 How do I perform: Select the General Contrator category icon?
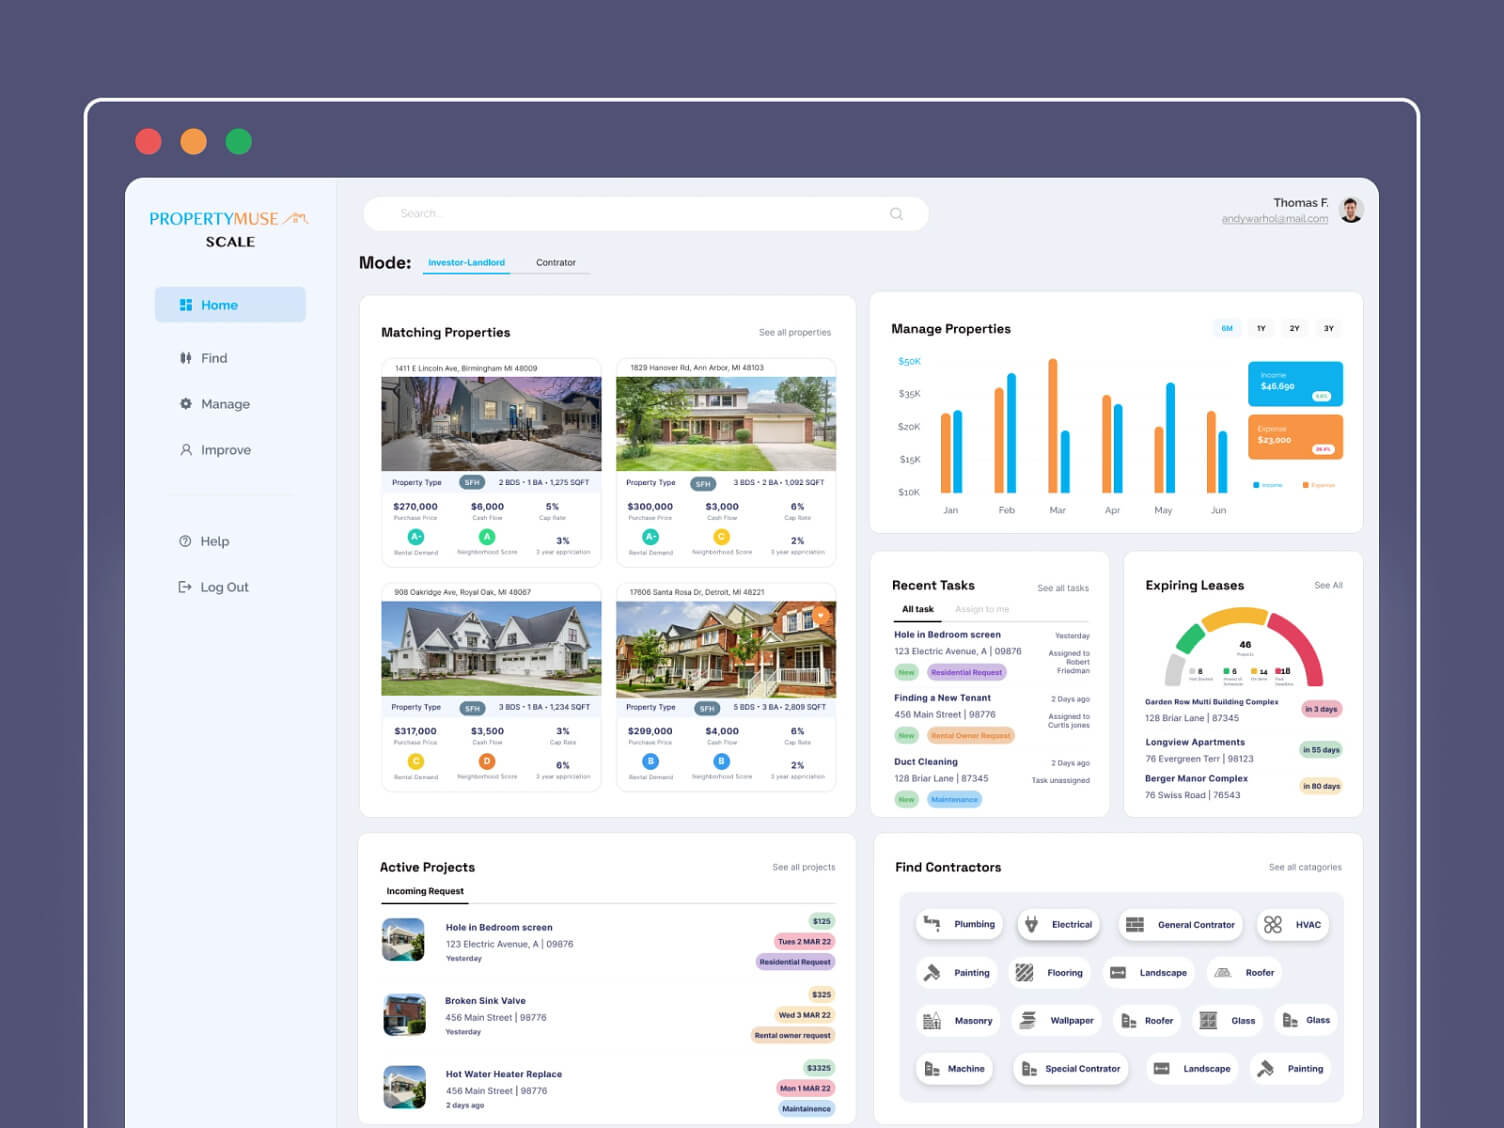pos(1135,925)
